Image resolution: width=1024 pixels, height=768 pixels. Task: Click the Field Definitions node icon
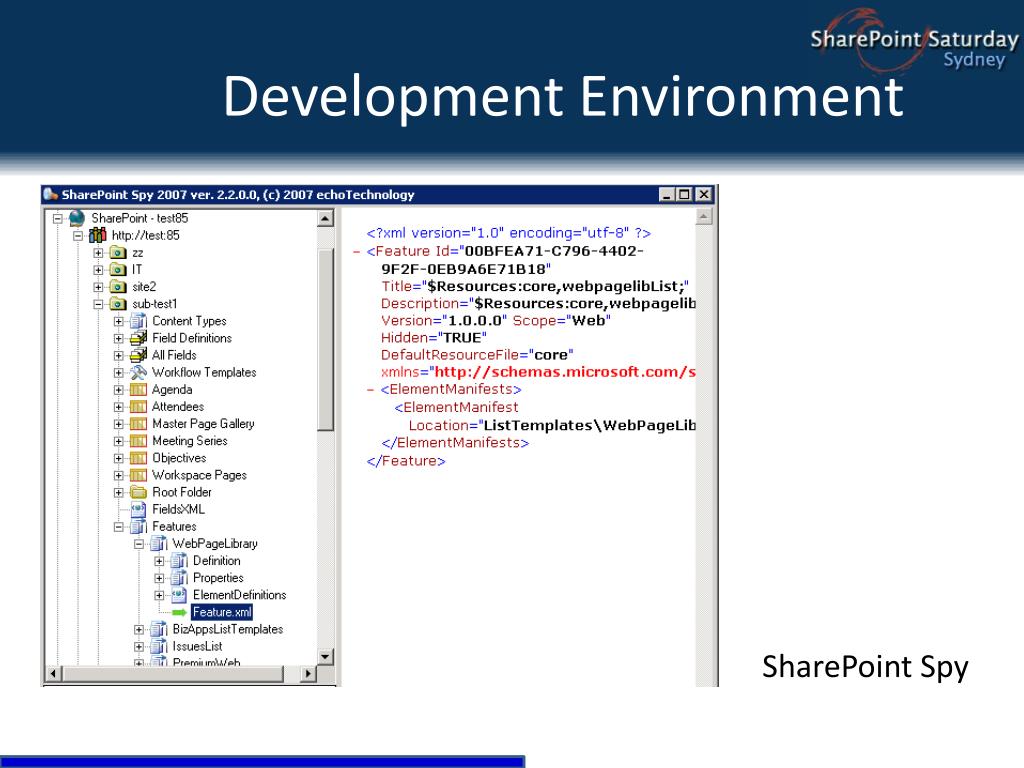(138, 338)
